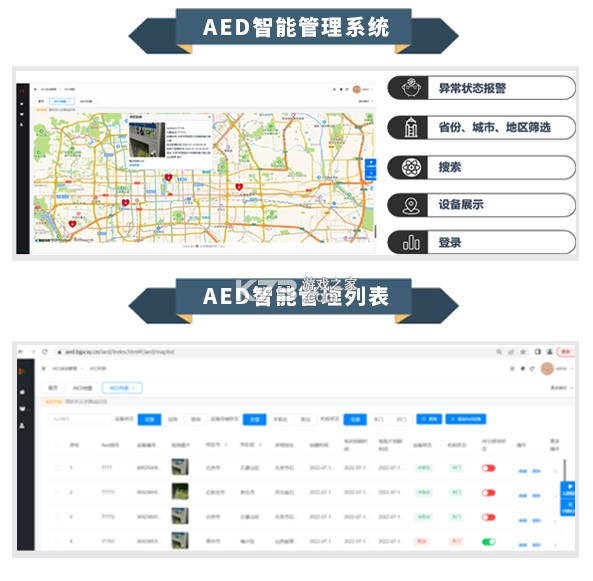This screenshot has height=581, width=593.
Task: Reload the page in list screenshot's browser
Action: pyautogui.click(x=45, y=352)
